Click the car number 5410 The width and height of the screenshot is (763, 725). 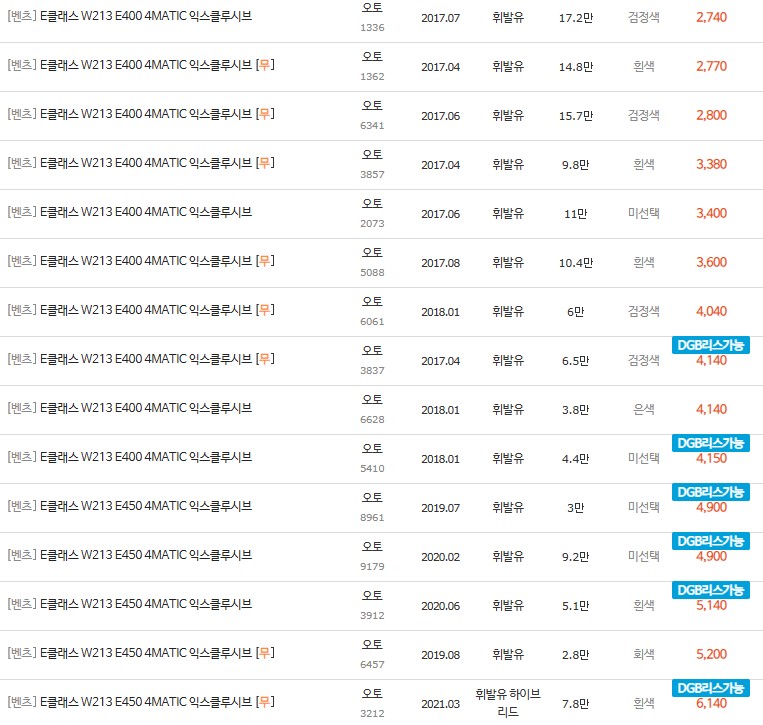[x=372, y=469]
